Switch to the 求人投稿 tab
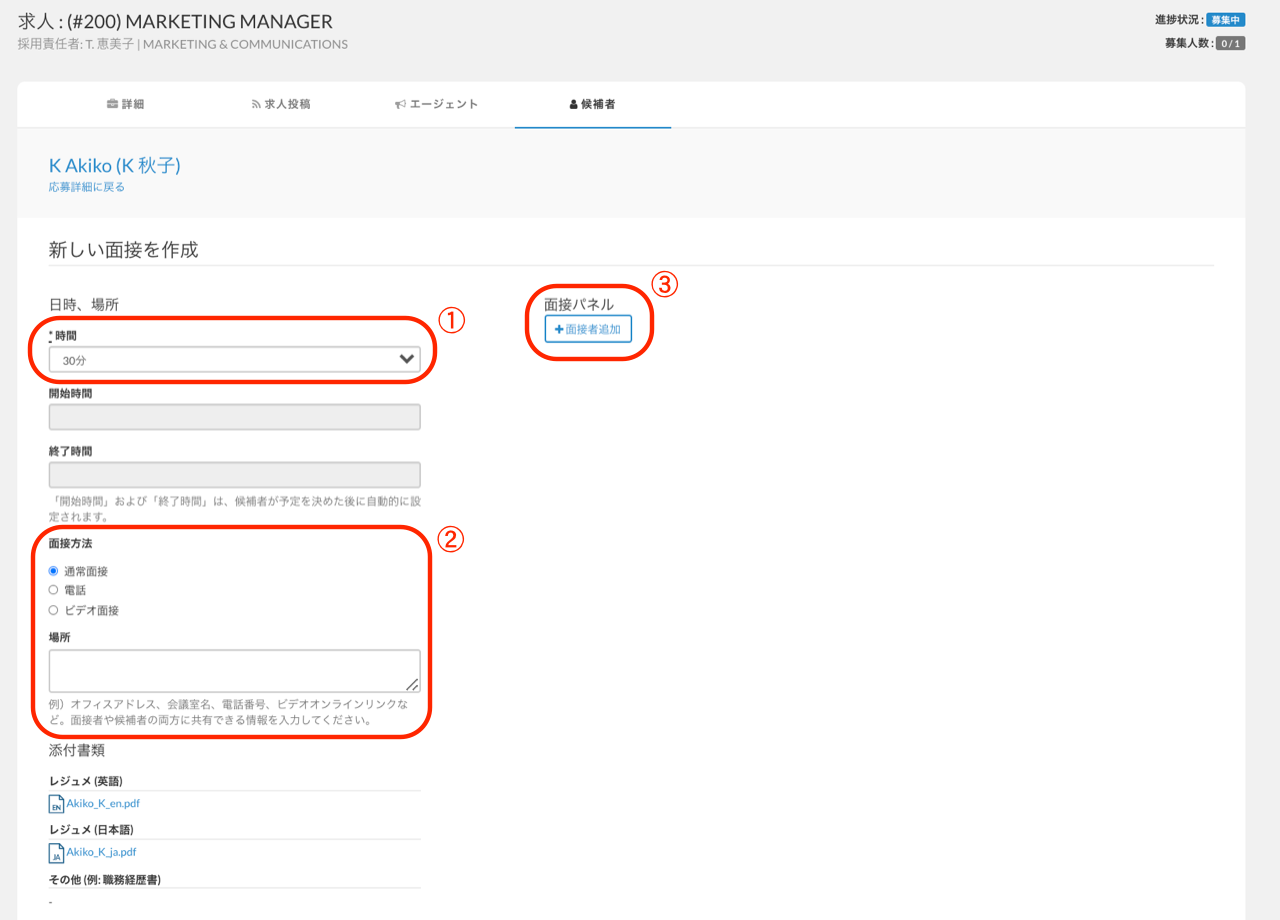This screenshot has height=920, width=1280. pyautogui.click(x=281, y=104)
